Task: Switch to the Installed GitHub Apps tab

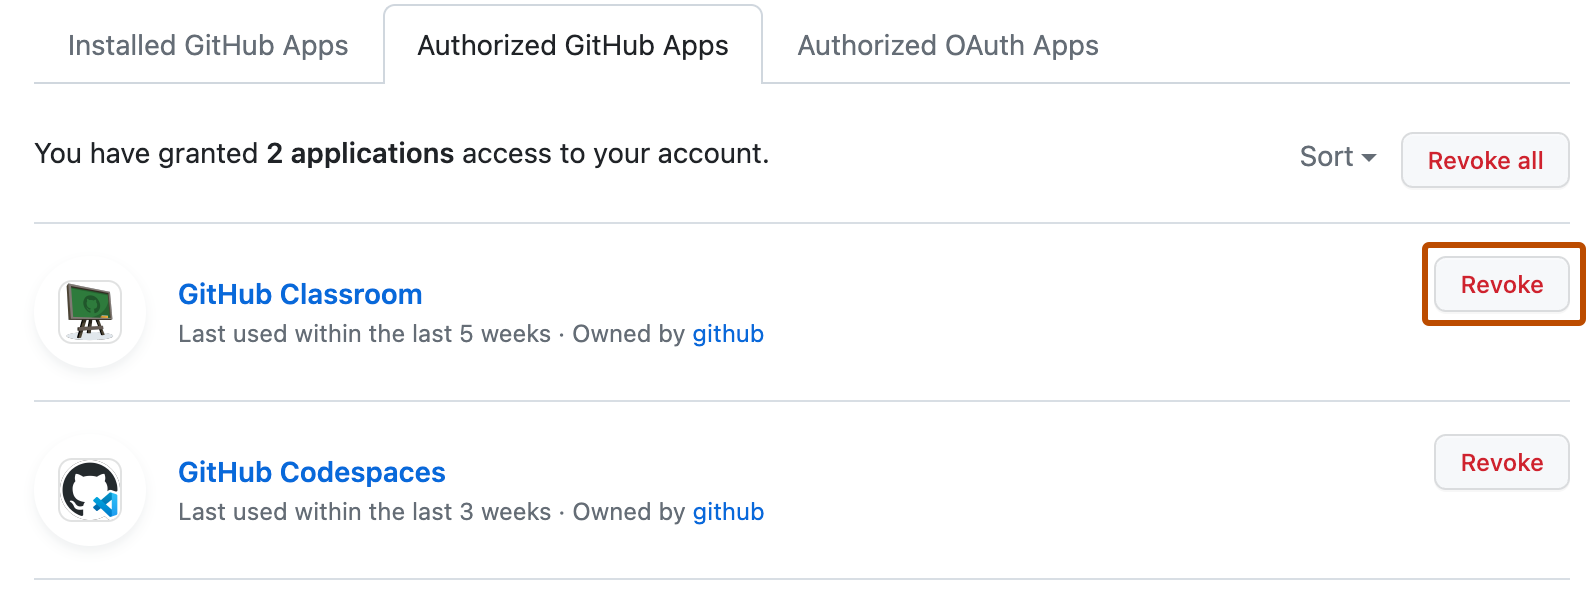Action: 207,45
